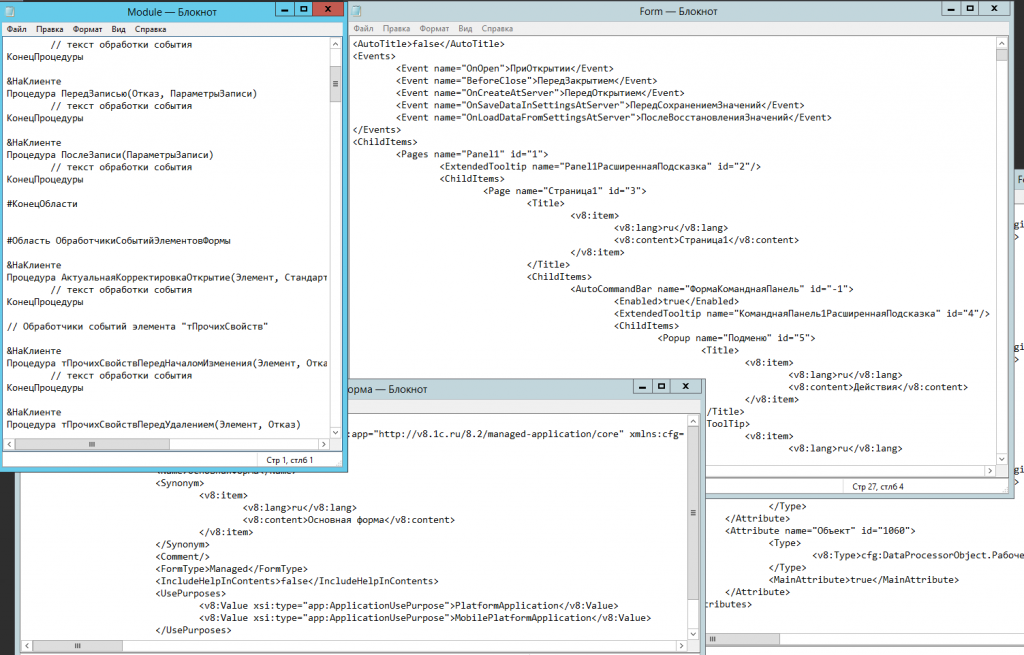This screenshot has width=1024, height=655.
Task: Click the Module window horizontal scrollbar right arrow
Action: point(322,444)
